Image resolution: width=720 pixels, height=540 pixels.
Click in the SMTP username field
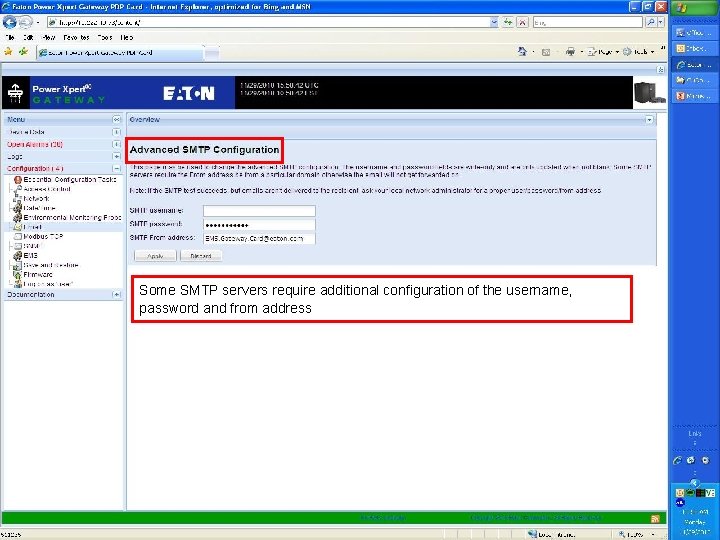point(259,211)
